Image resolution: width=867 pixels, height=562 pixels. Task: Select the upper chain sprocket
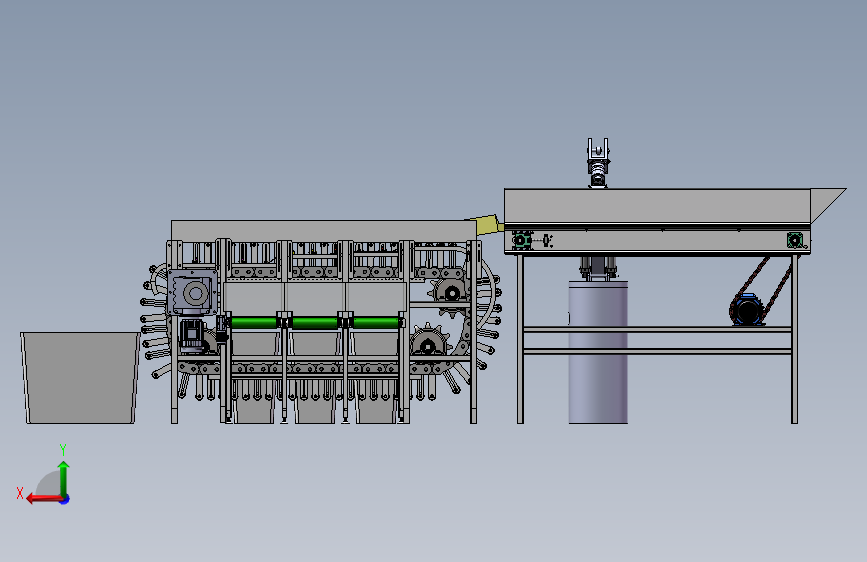click(x=451, y=293)
